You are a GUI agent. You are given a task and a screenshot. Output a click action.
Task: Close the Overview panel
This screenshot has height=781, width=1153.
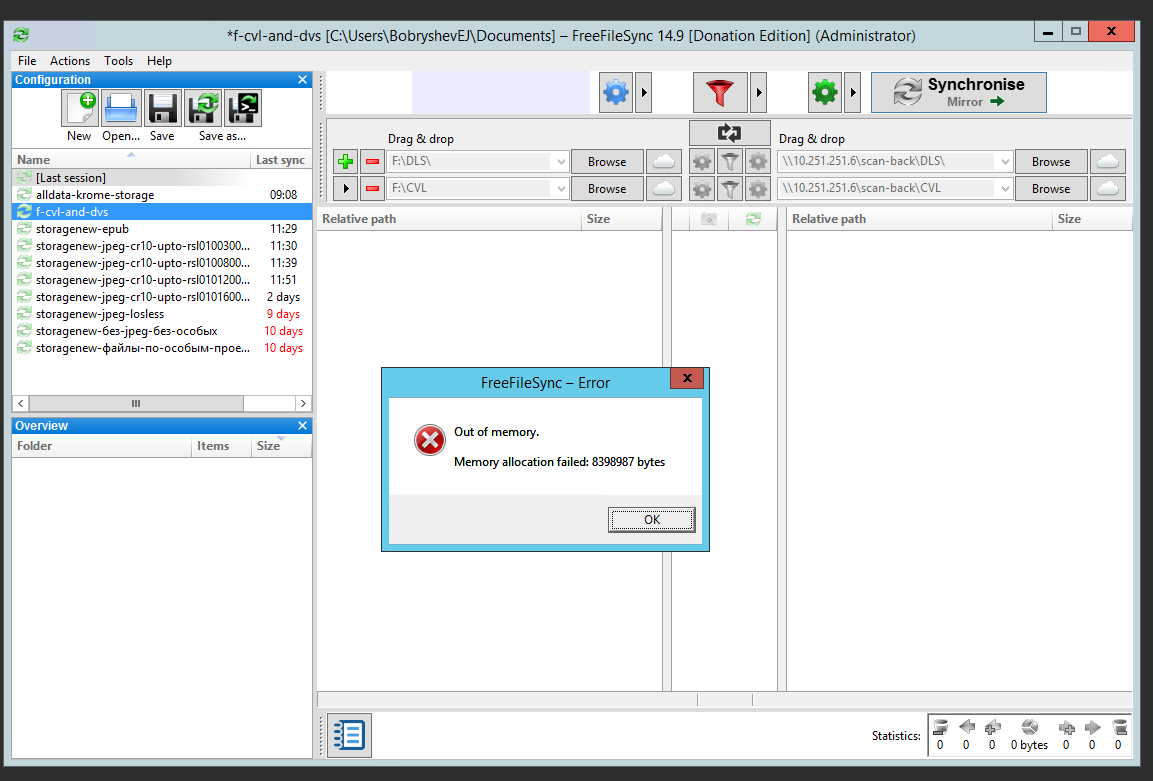[302, 426]
